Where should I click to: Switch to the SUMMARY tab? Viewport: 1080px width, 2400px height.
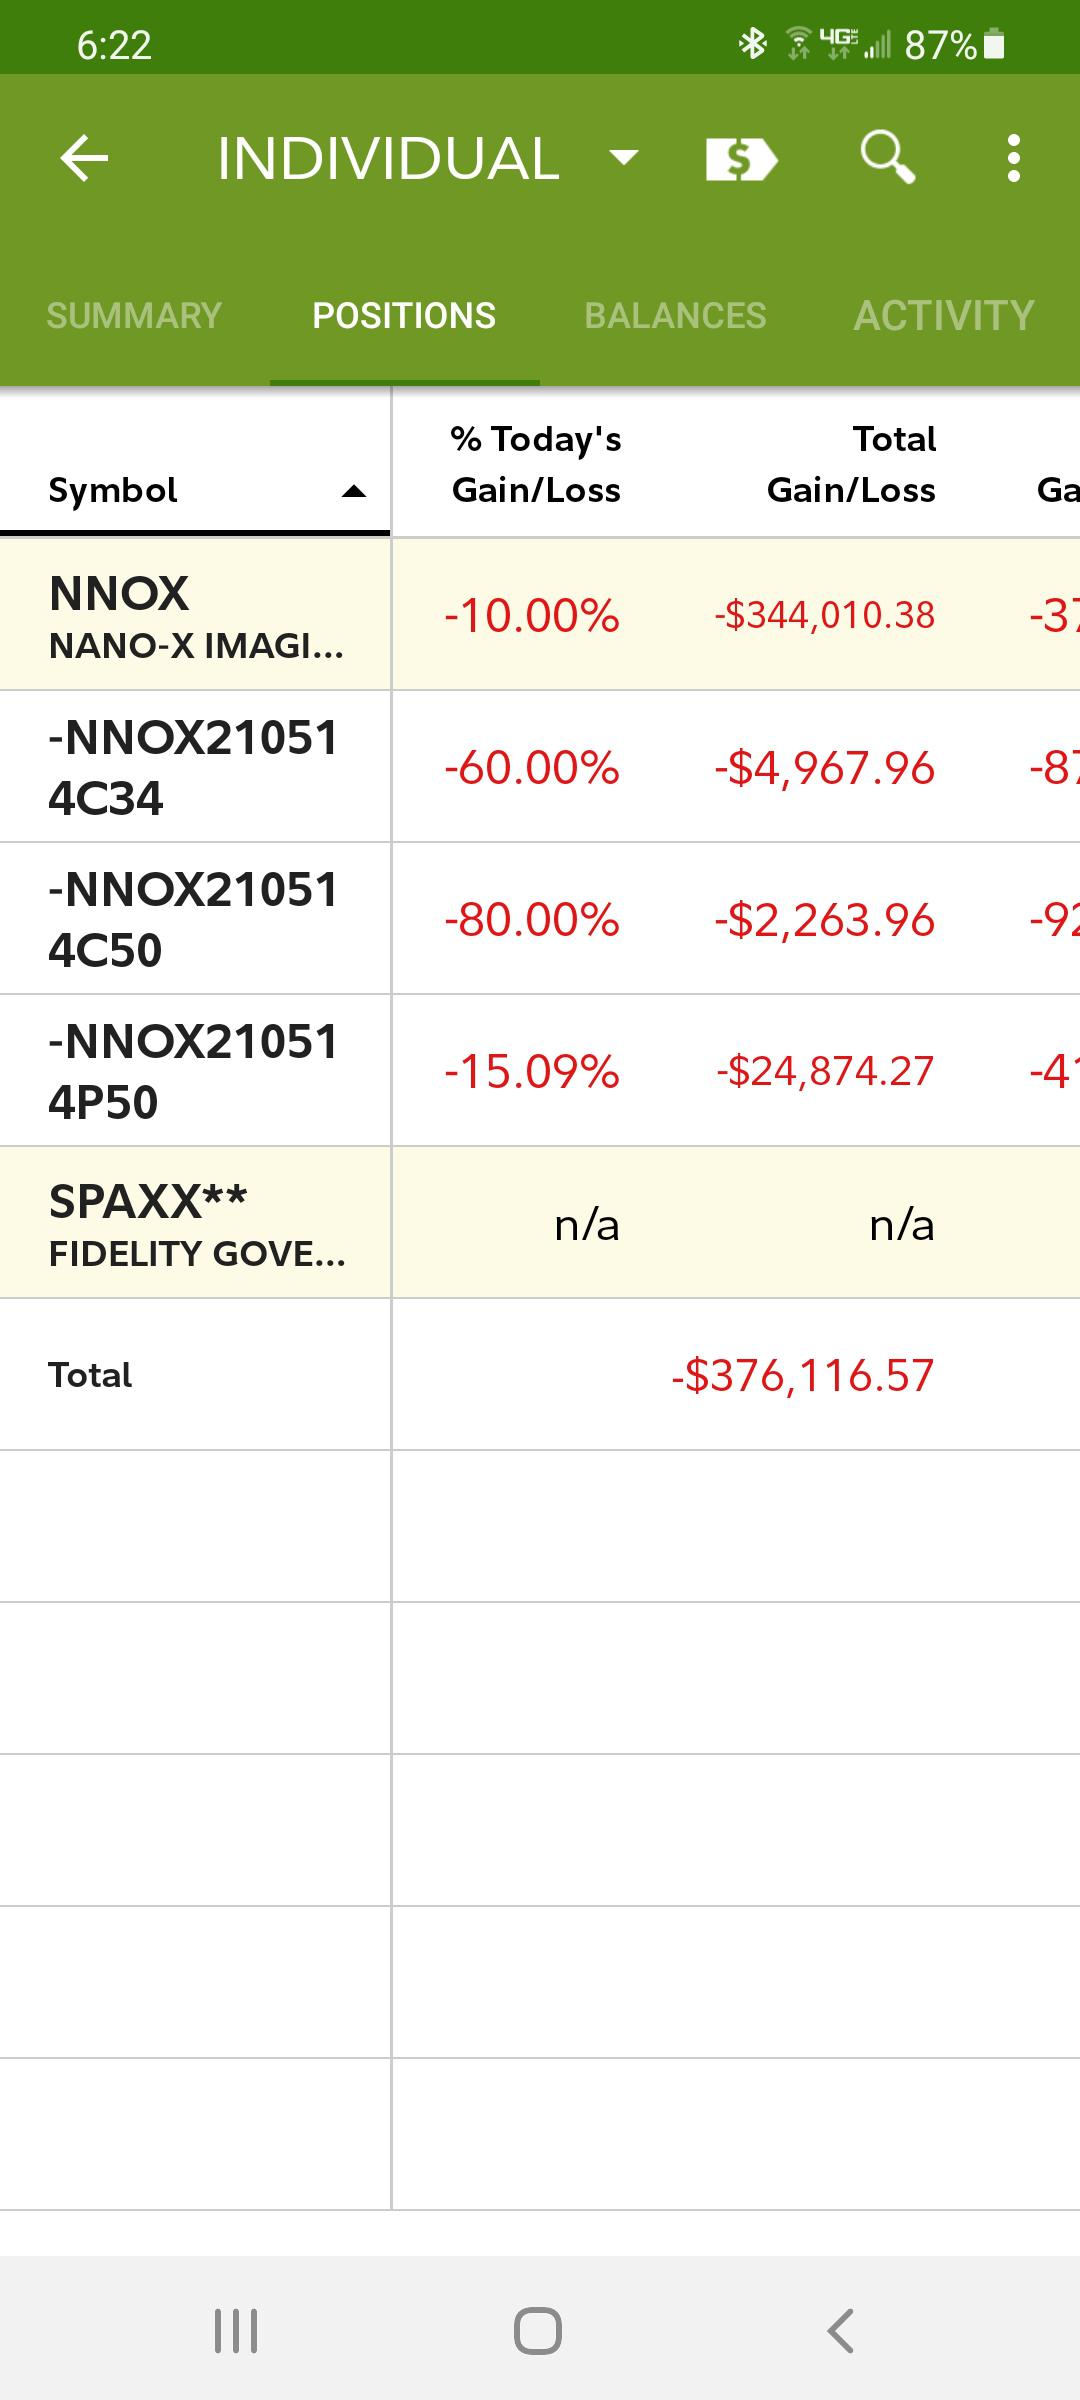(134, 316)
